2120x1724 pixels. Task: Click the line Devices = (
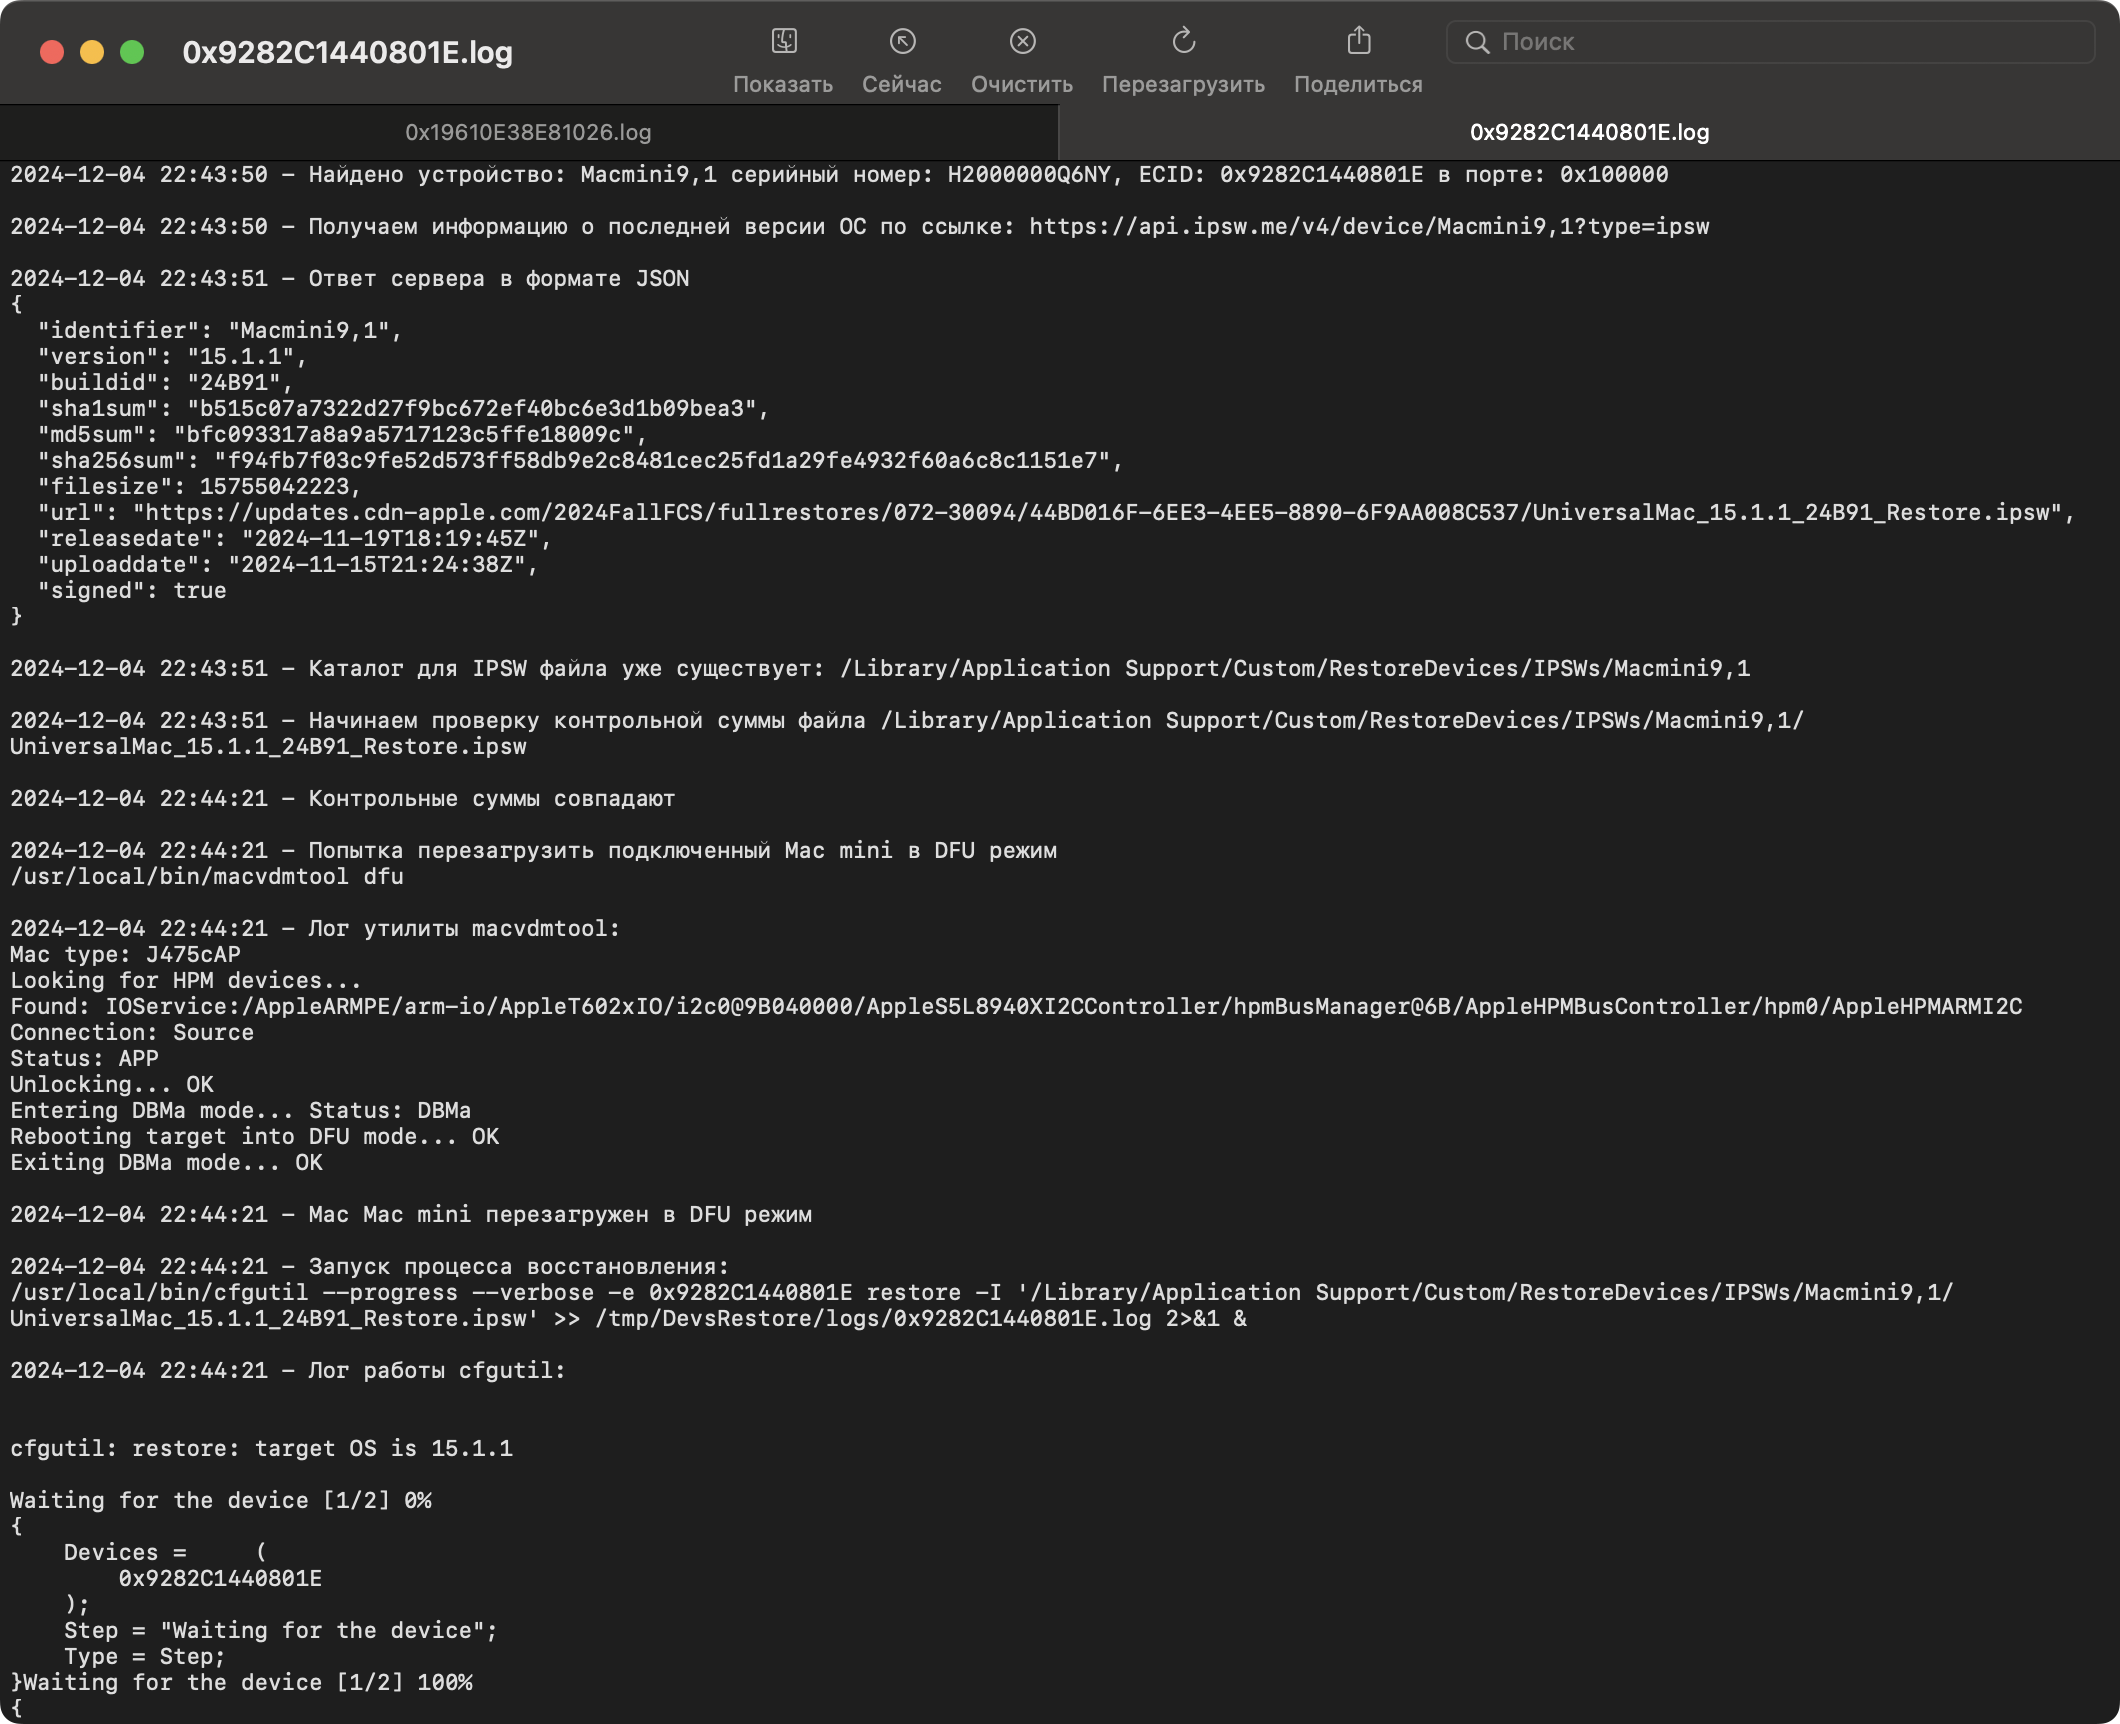(165, 1553)
